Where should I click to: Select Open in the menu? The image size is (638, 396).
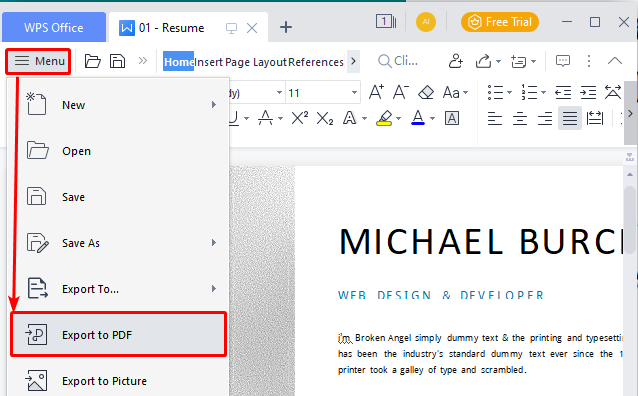(118, 151)
